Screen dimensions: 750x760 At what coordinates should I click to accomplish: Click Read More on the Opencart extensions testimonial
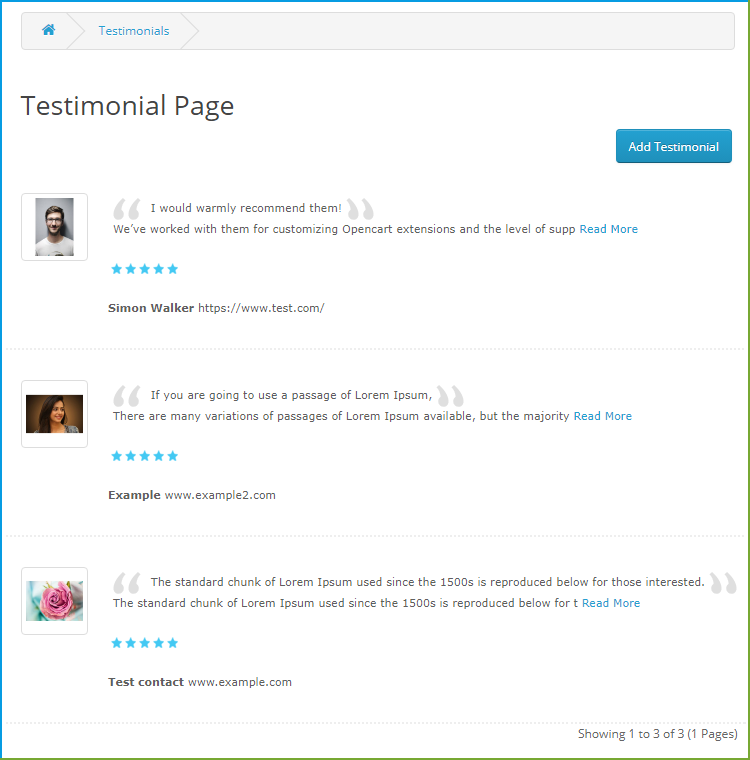click(608, 229)
